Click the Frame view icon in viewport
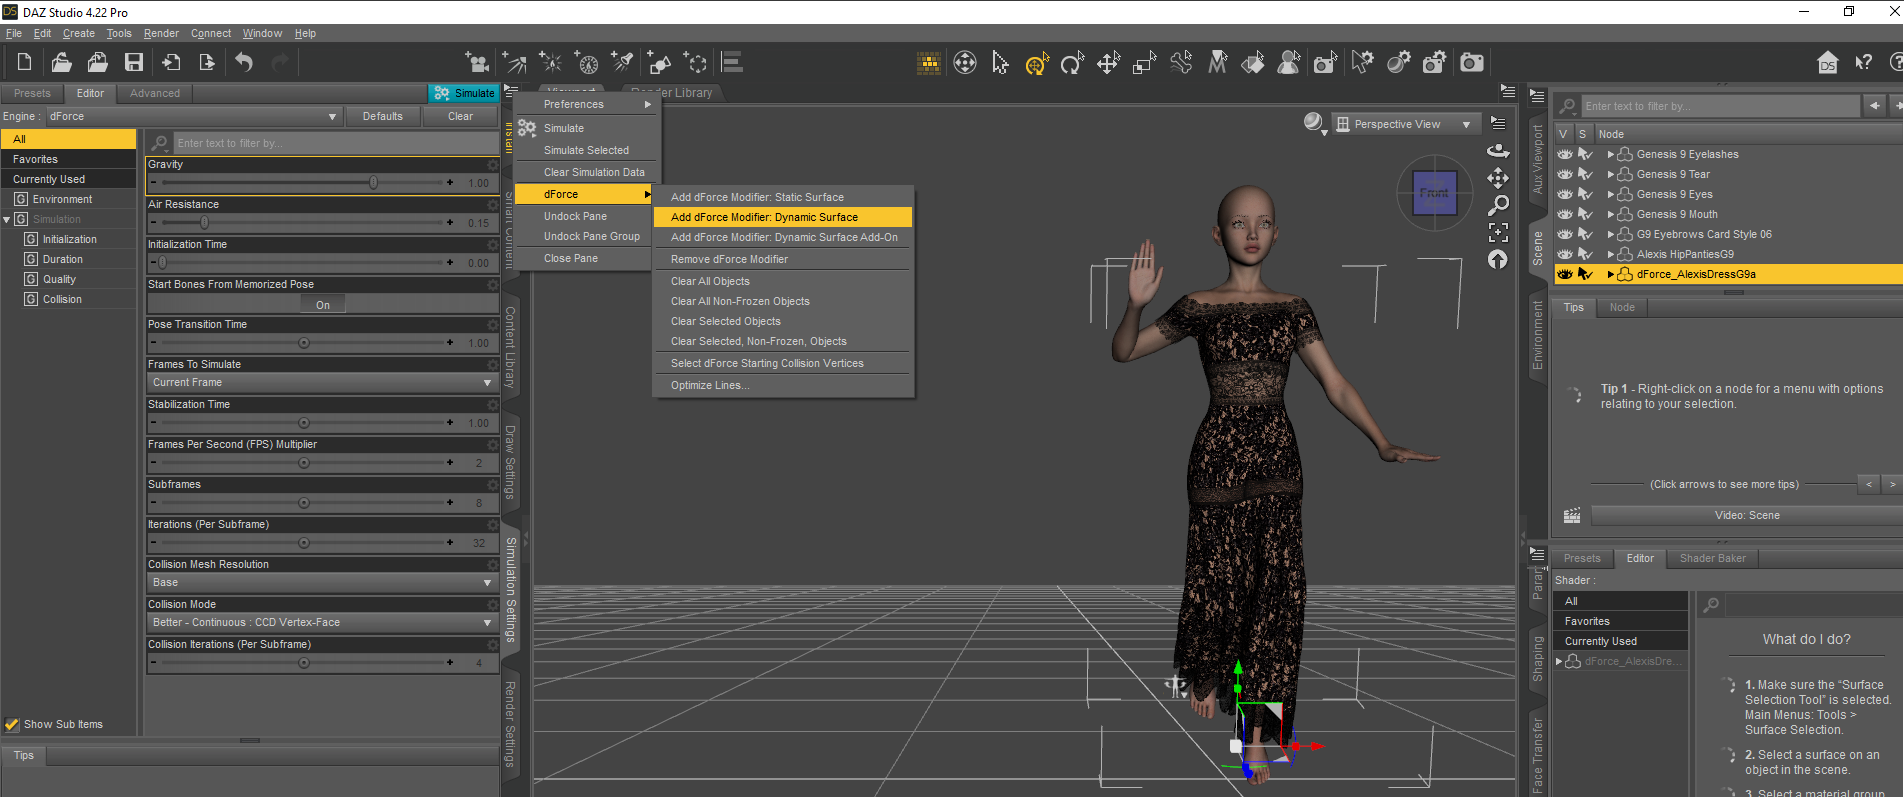The height and width of the screenshot is (797, 1904). click(1497, 232)
